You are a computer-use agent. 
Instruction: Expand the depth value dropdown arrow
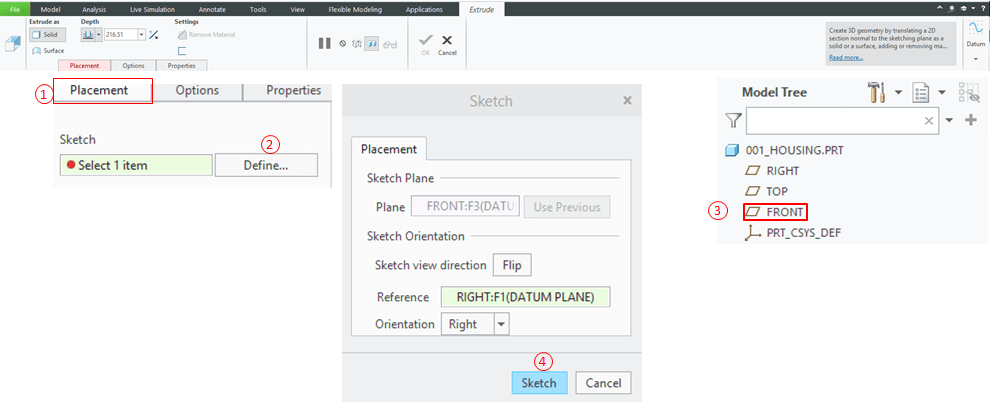point(141,34)
